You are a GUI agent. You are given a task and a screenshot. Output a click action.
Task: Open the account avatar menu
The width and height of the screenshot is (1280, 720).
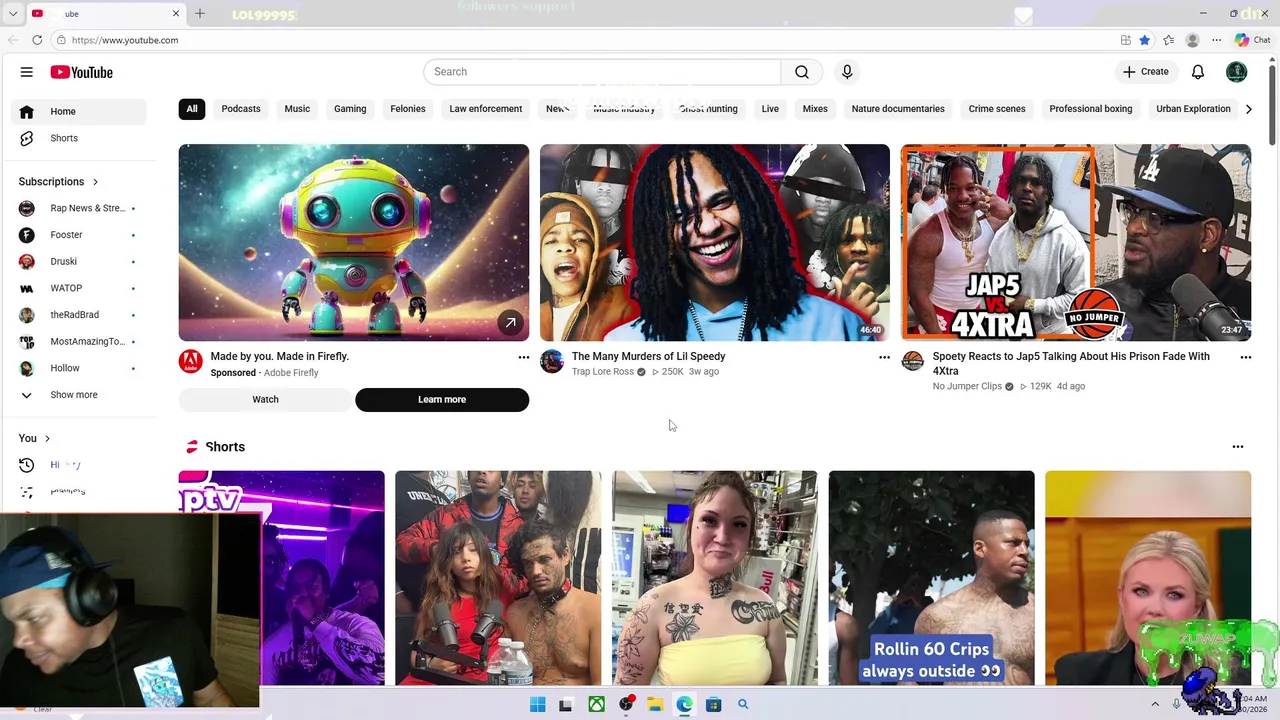(x=1237, y=72)
